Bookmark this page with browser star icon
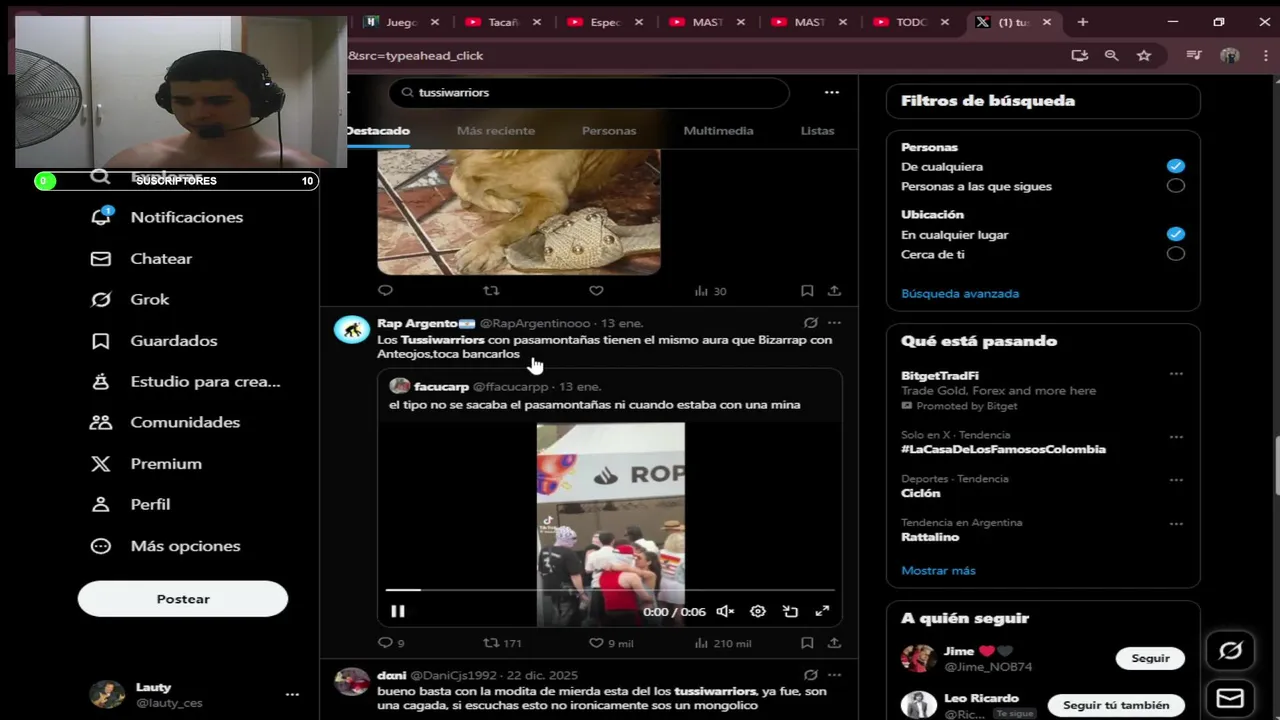Screen dimensions: 1280x720 tap(1144, 56)
